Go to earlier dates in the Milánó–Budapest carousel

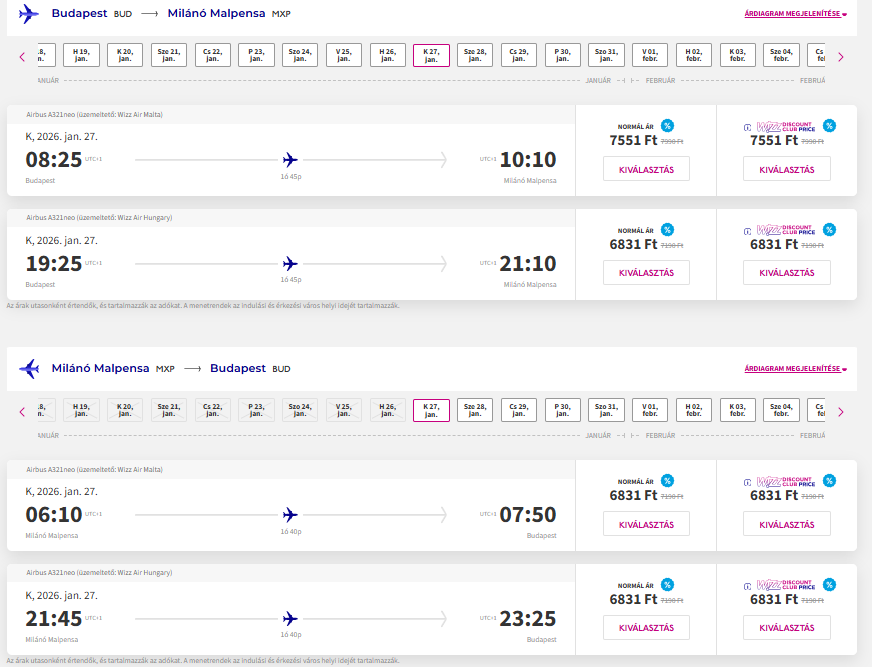click(x=22, y=411)
